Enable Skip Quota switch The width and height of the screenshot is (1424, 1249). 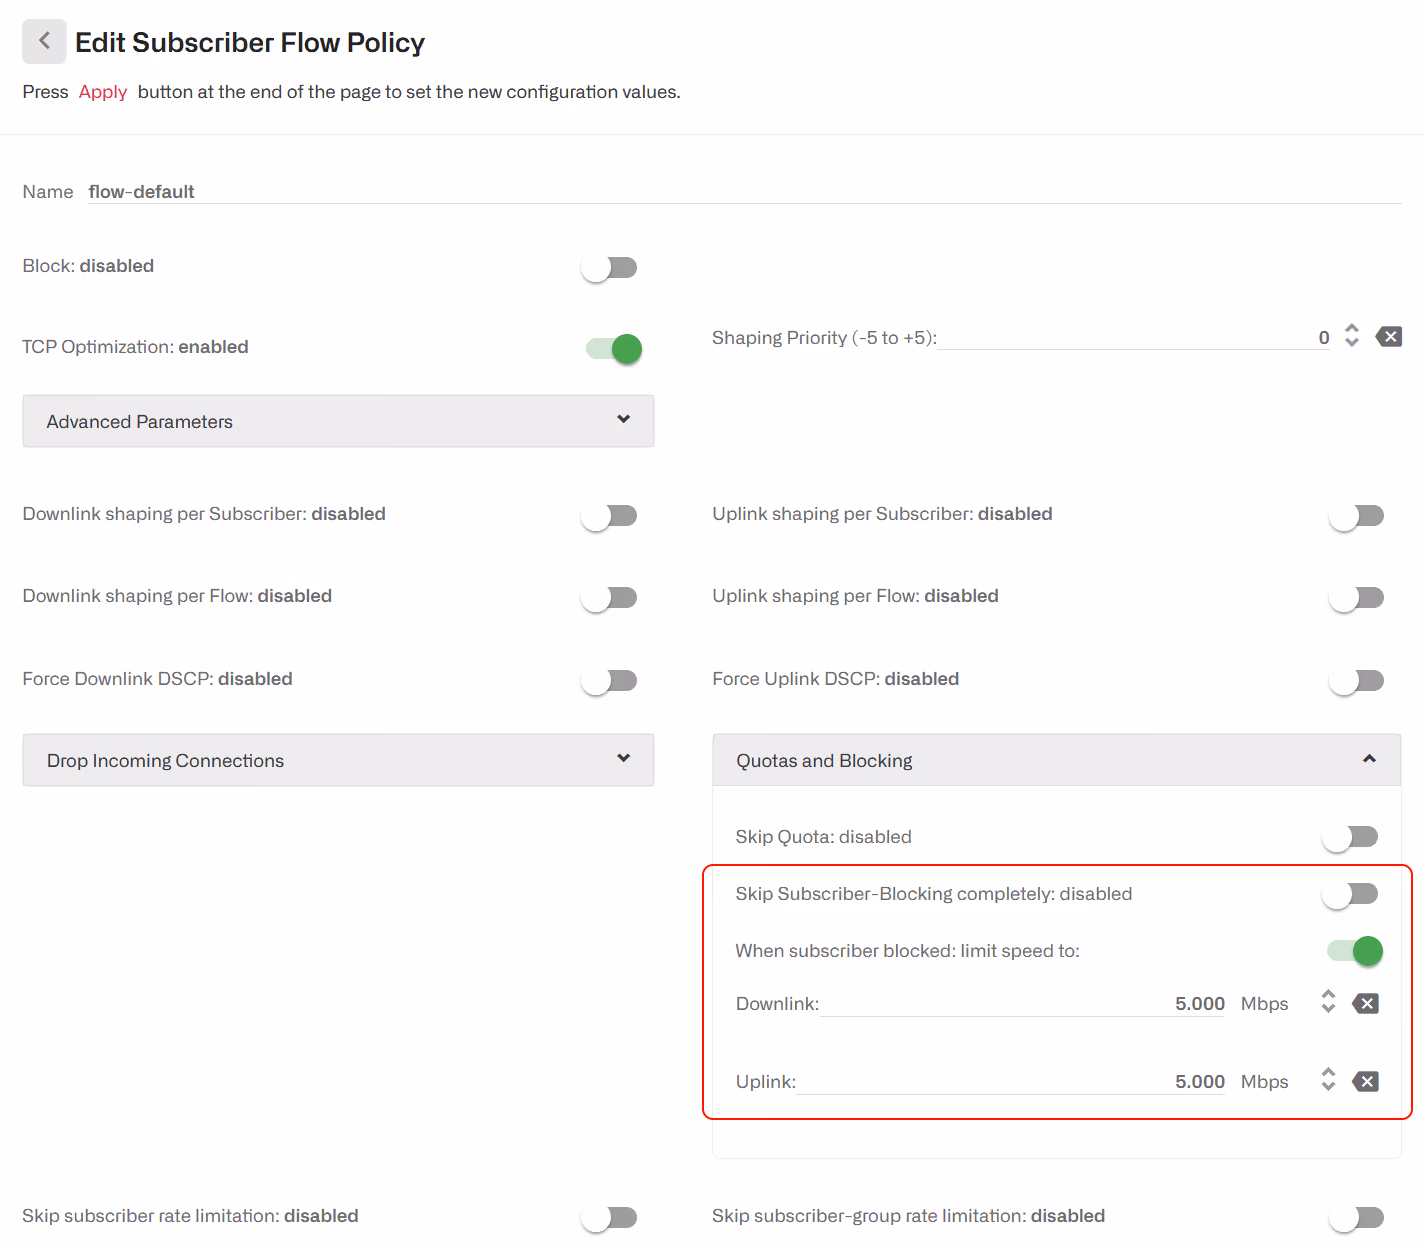(x=1350, y=837)
